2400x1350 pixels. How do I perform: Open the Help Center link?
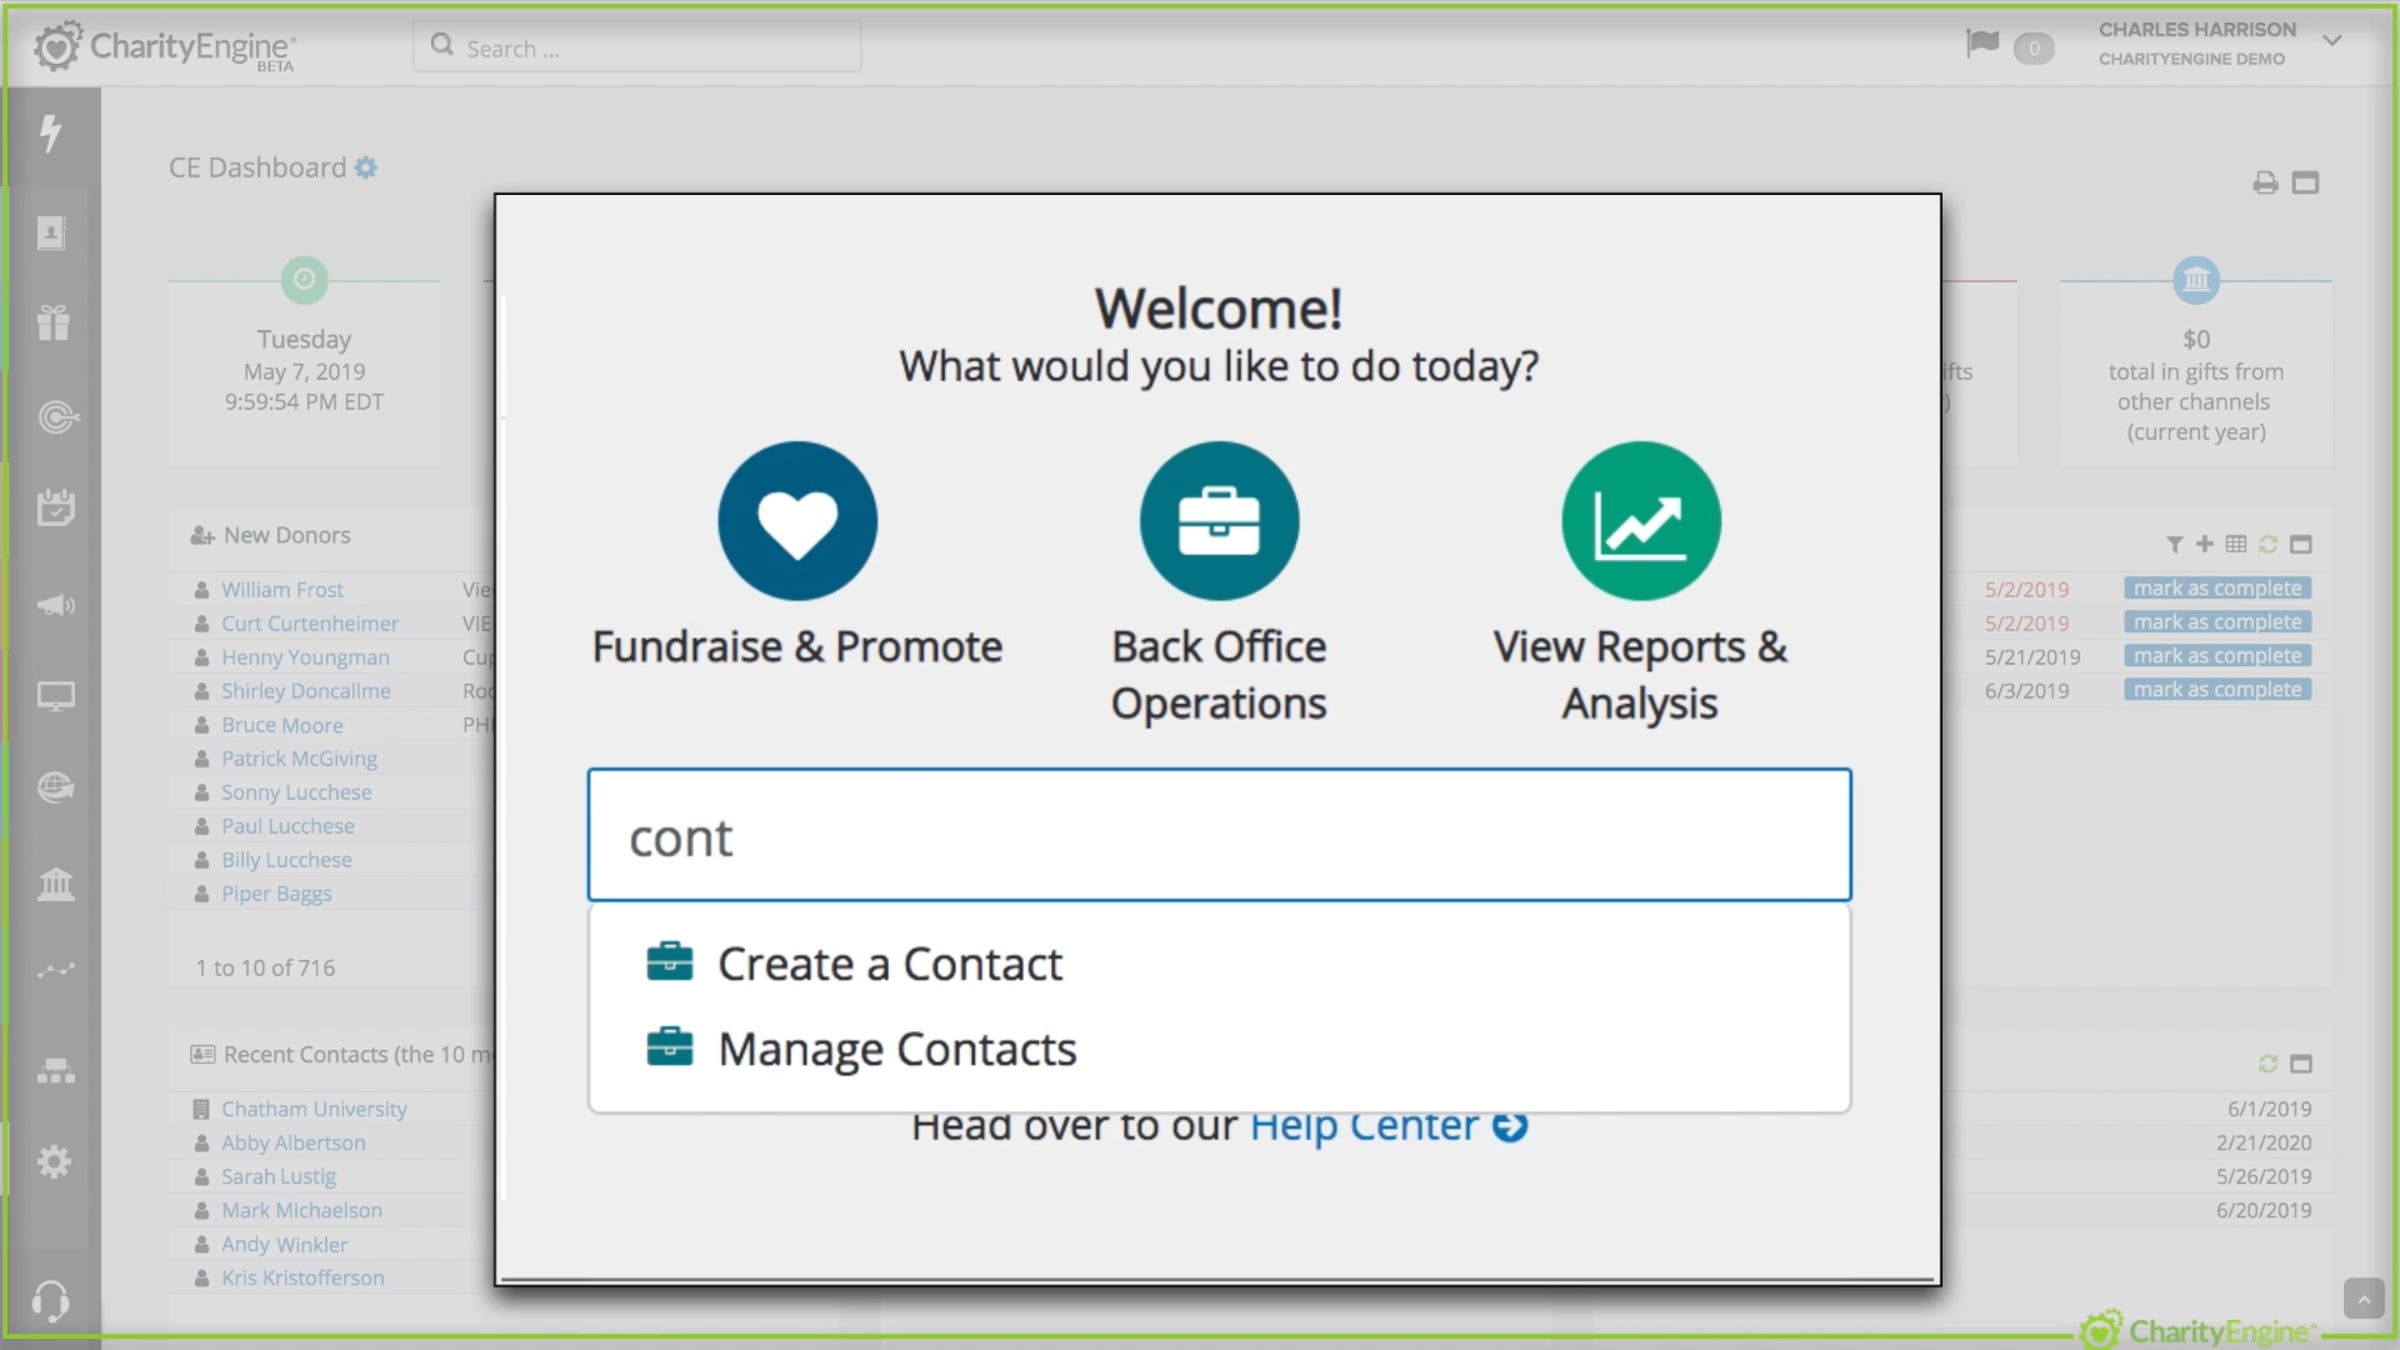(1388, 1127)
